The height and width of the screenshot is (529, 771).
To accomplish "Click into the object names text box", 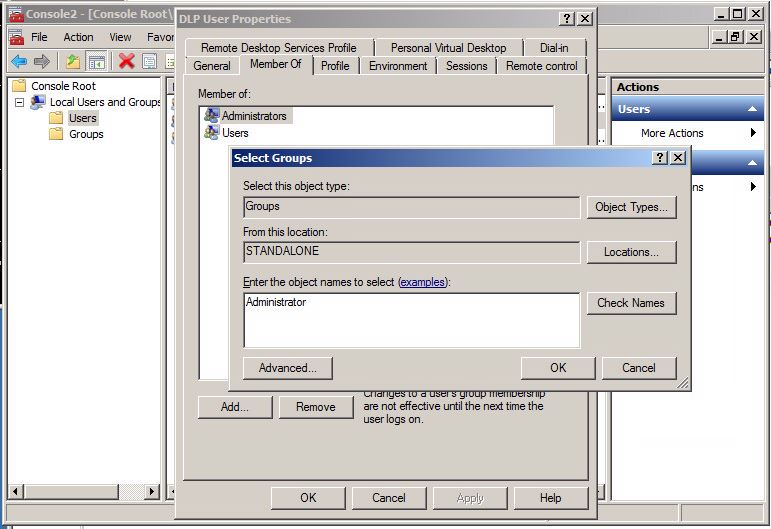I will pos(411,320).
